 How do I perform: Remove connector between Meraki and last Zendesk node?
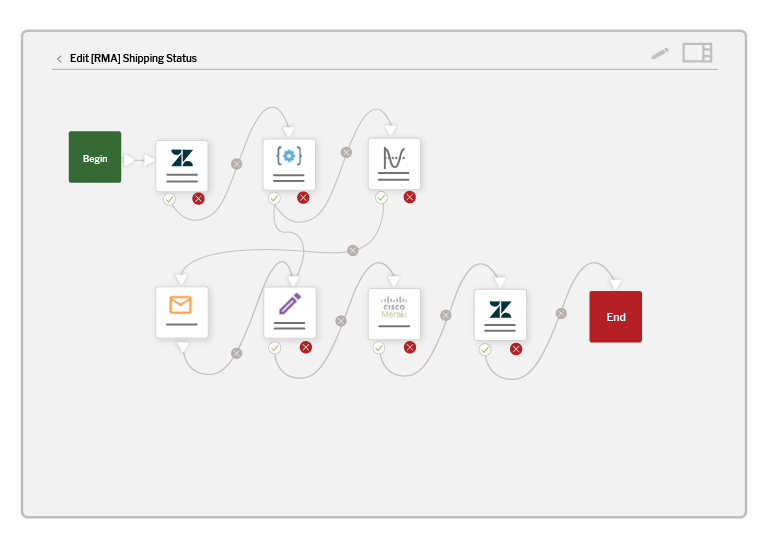(x=446, y=315)
